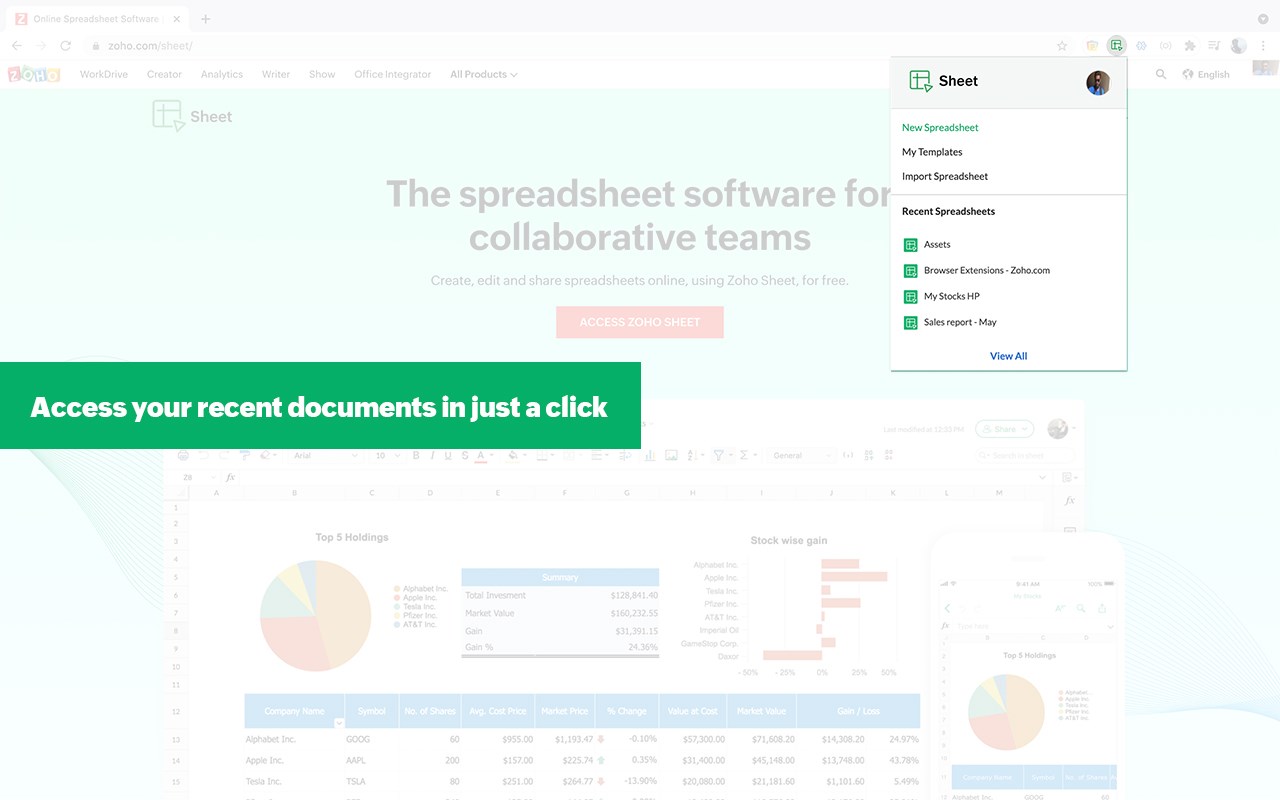Click the Sheet logo in the popup header
1280x800 pixels.
point(943,81)
